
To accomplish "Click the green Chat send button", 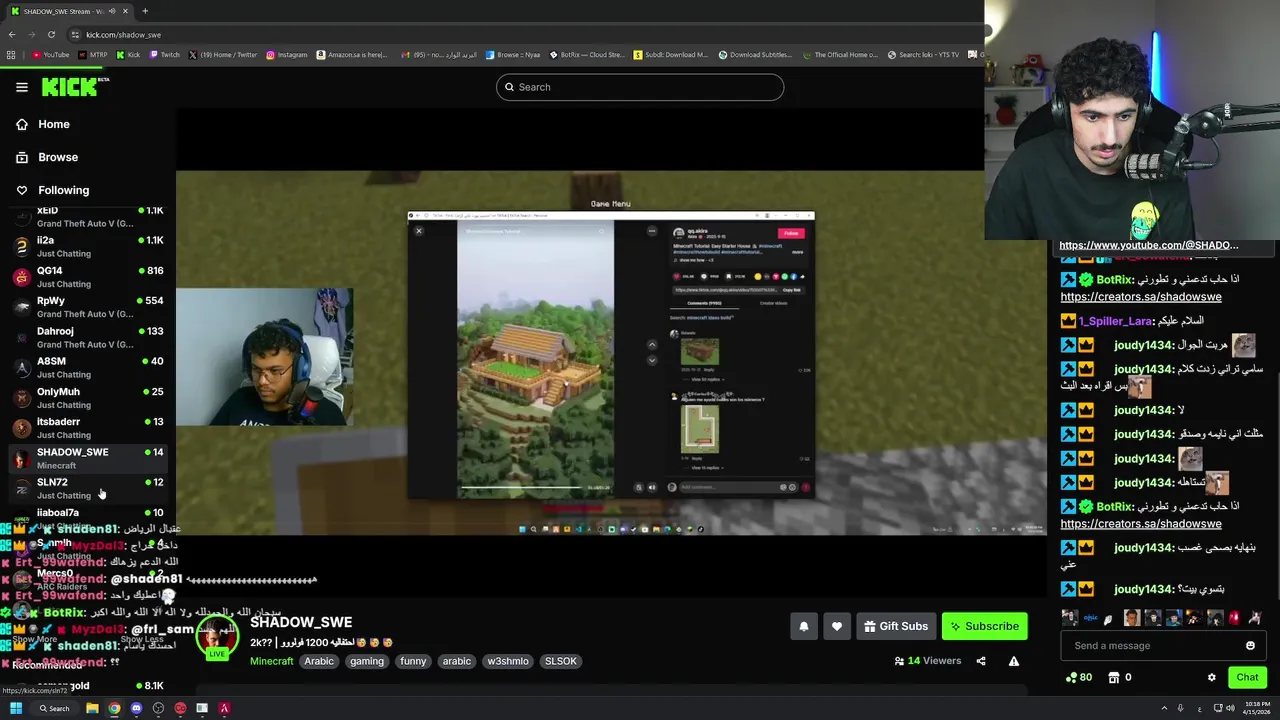I will click(1247, 677).
